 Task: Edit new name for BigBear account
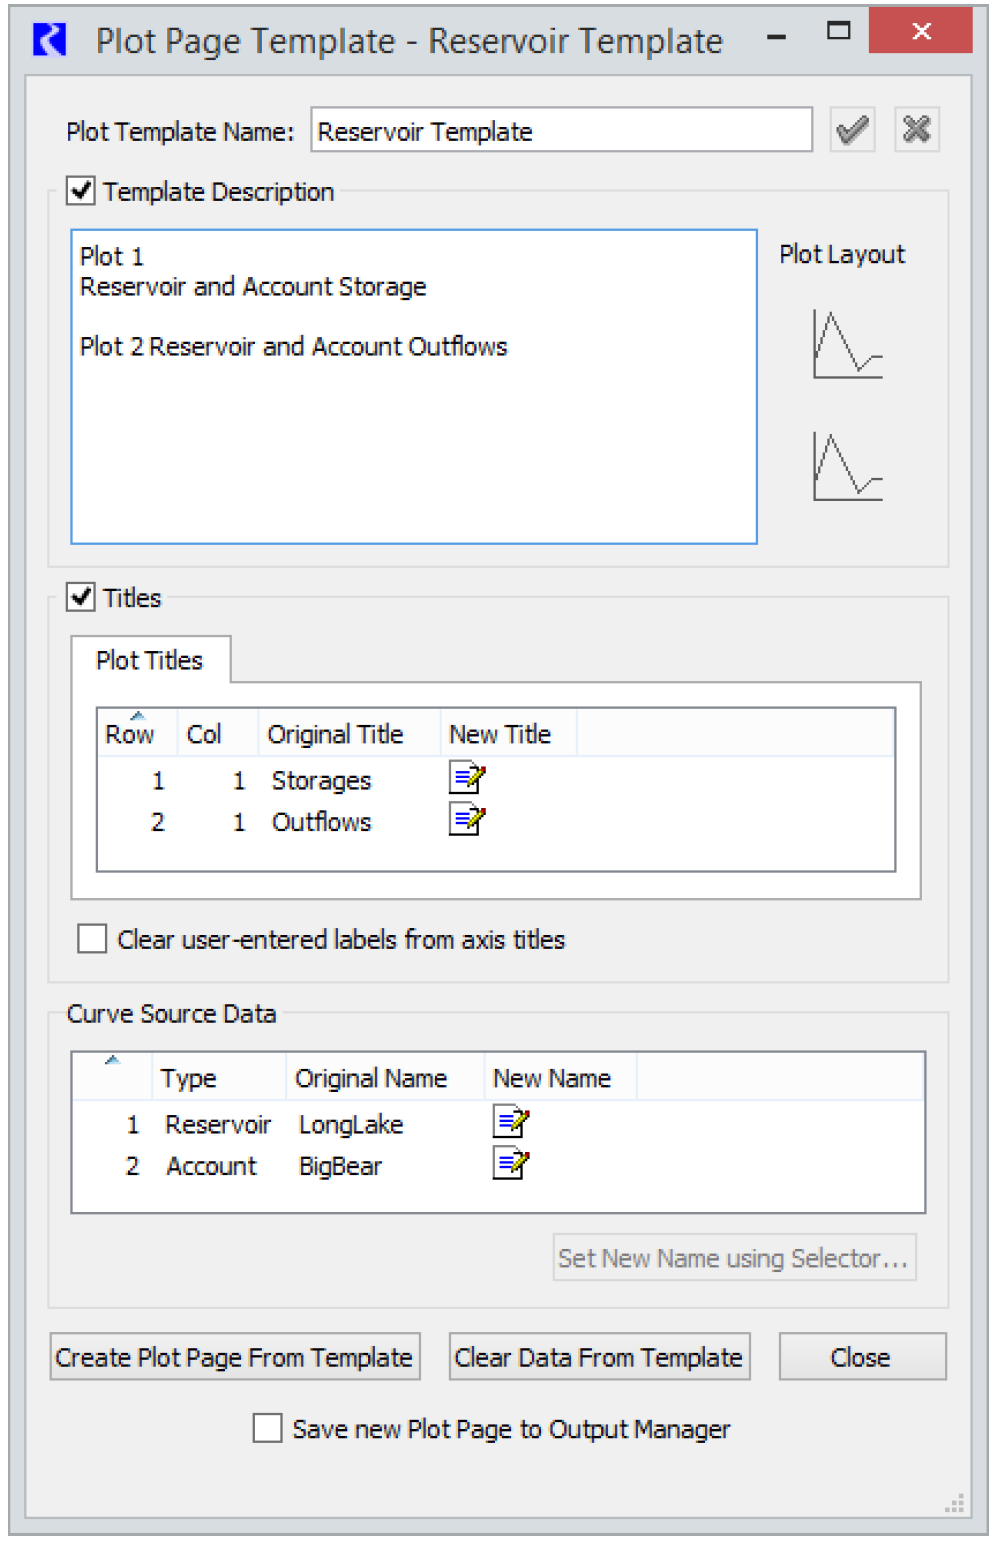click(x=511, y=1164)
